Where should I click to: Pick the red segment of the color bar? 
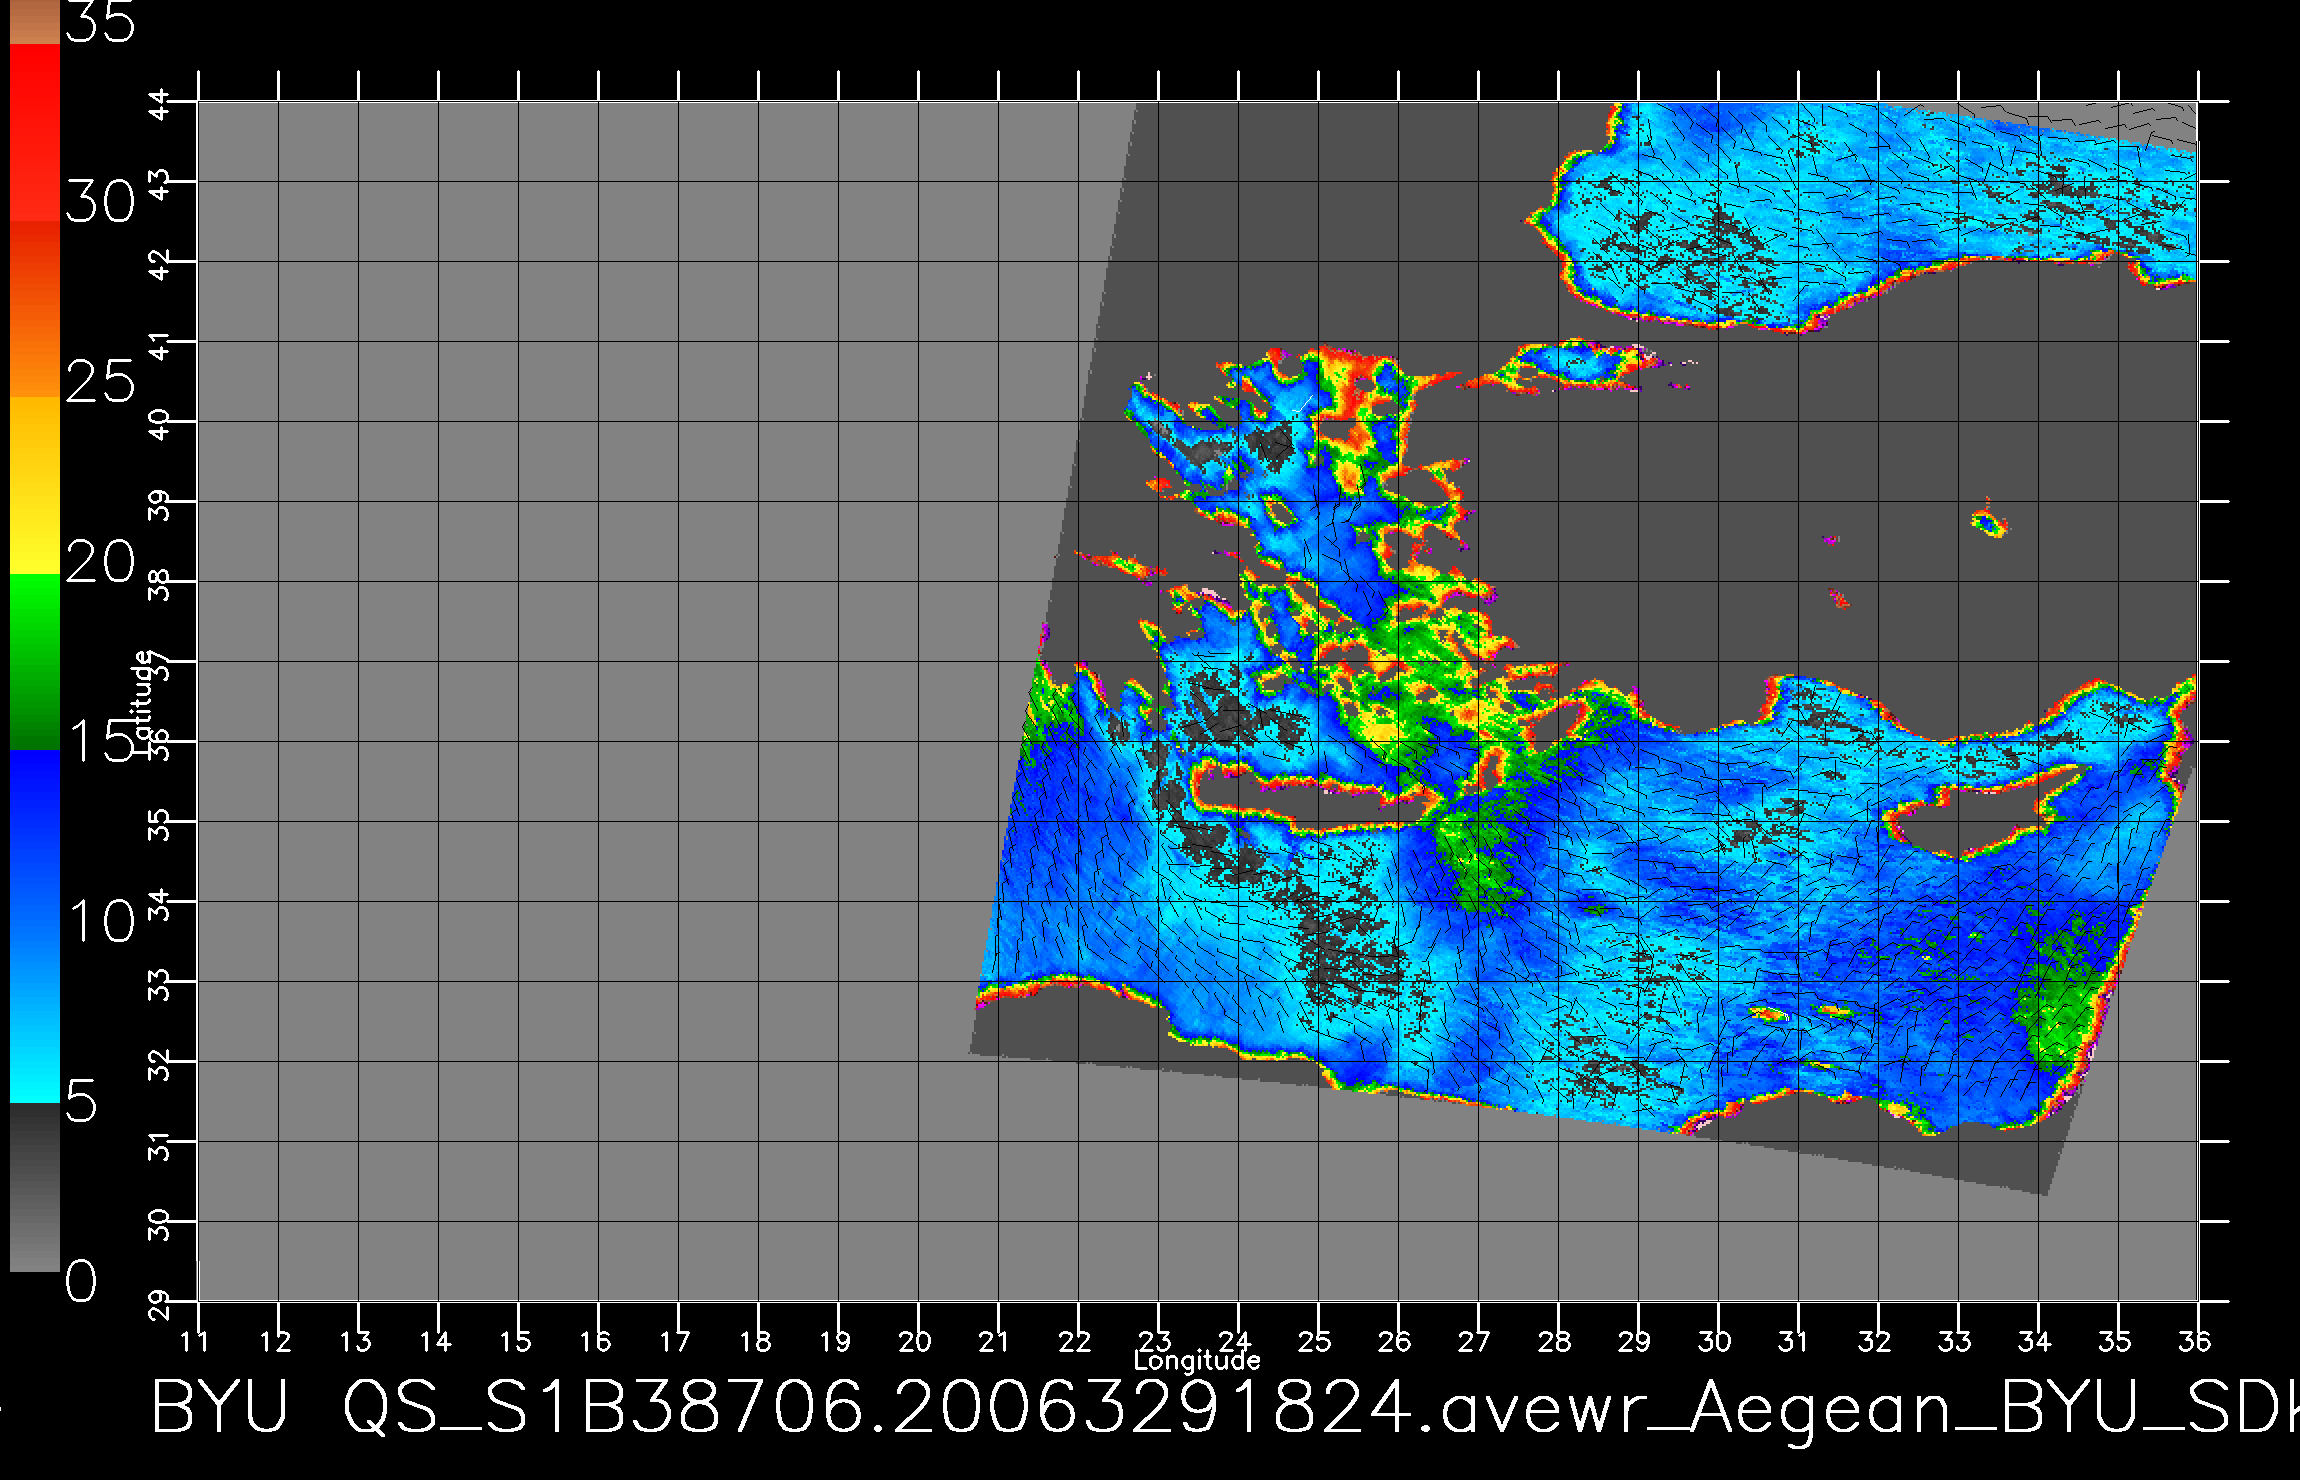pos(35,132)
